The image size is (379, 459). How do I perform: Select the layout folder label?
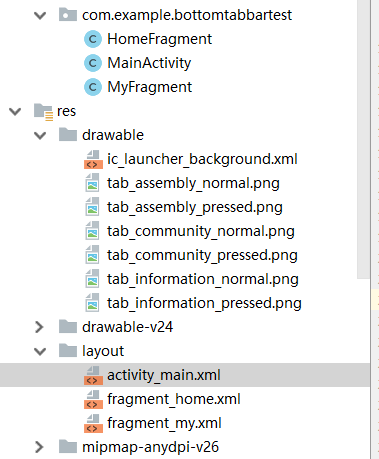click(103, 351)
